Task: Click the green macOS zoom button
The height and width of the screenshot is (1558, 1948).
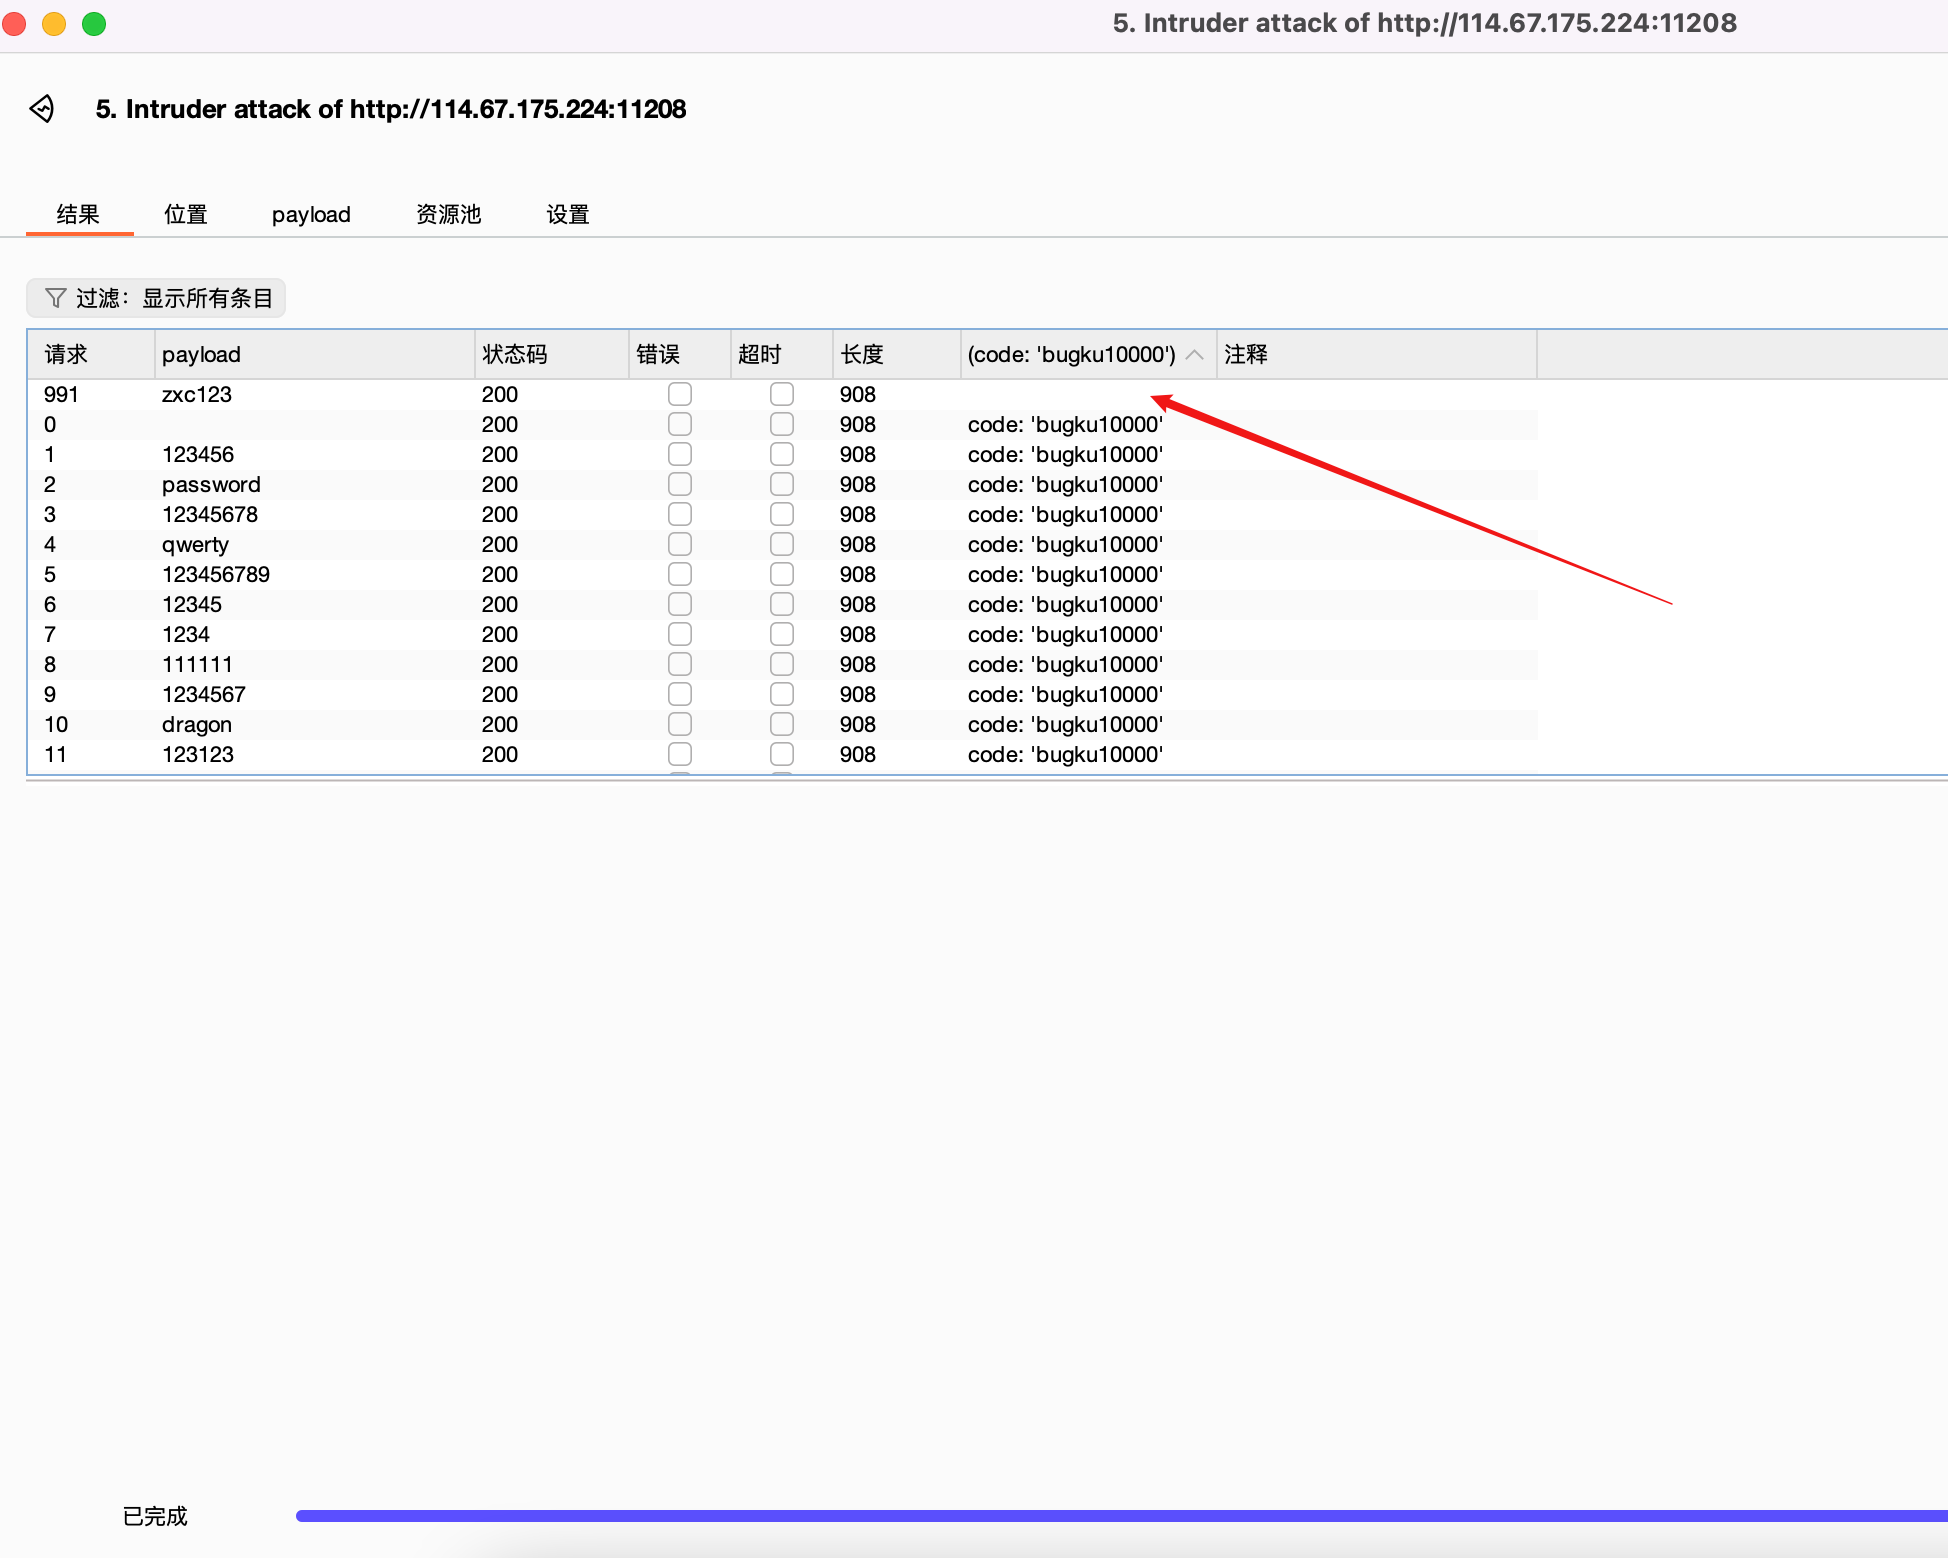Action: click(94, 23)
